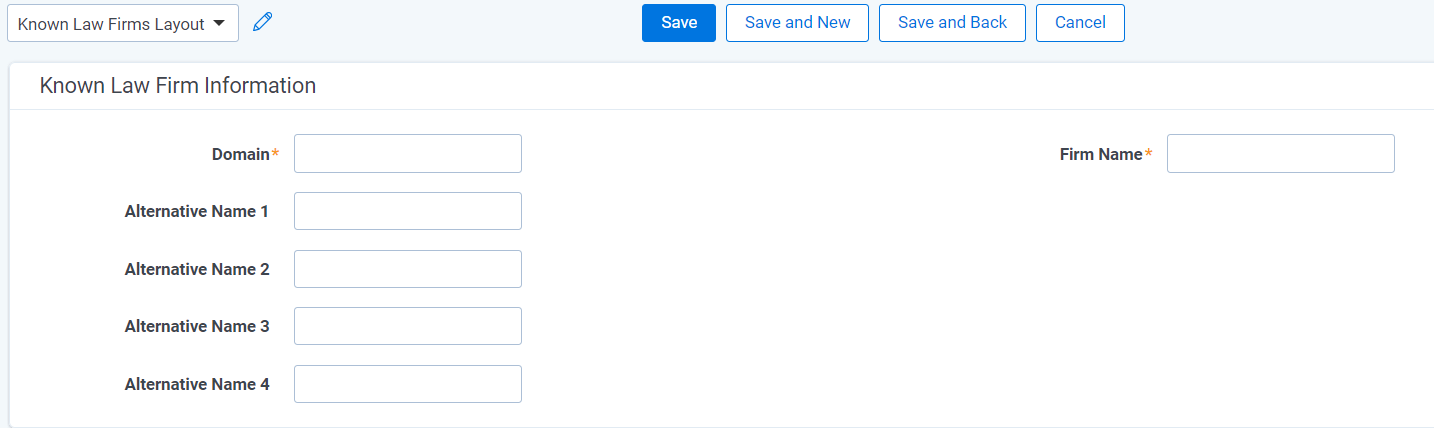Screen dimensions: 1434x428
Task: Click the Alternative Name 4 label
Action: [x=197, y=384]
